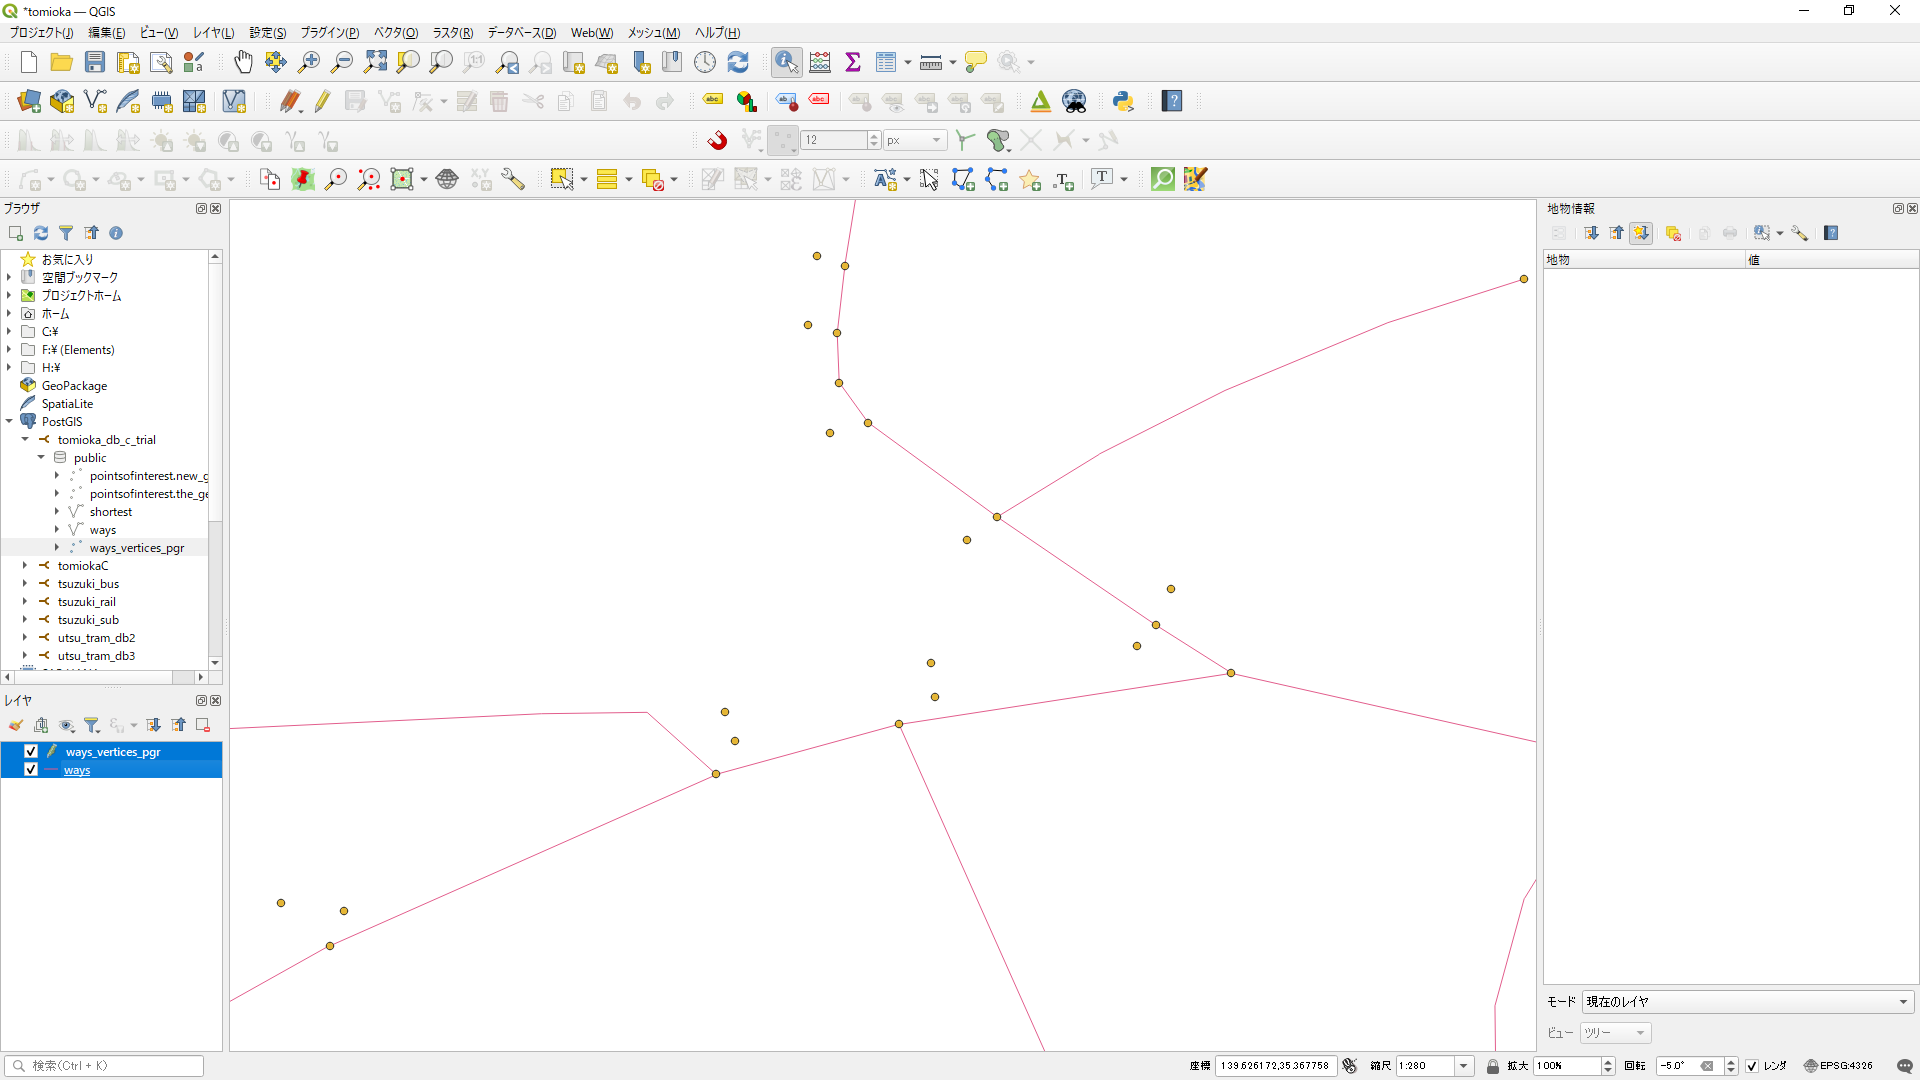Screen dimensions: 1920x1080
Task: Click the EPSG:4326 CRS button
Action: click(1838, 1066)
